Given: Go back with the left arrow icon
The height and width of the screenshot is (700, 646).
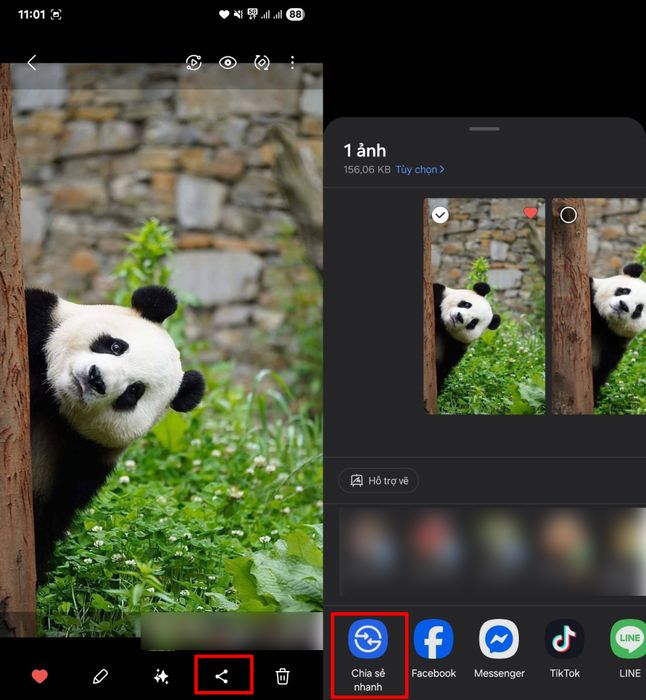Looking at the screenshot, I should [32, 62].
